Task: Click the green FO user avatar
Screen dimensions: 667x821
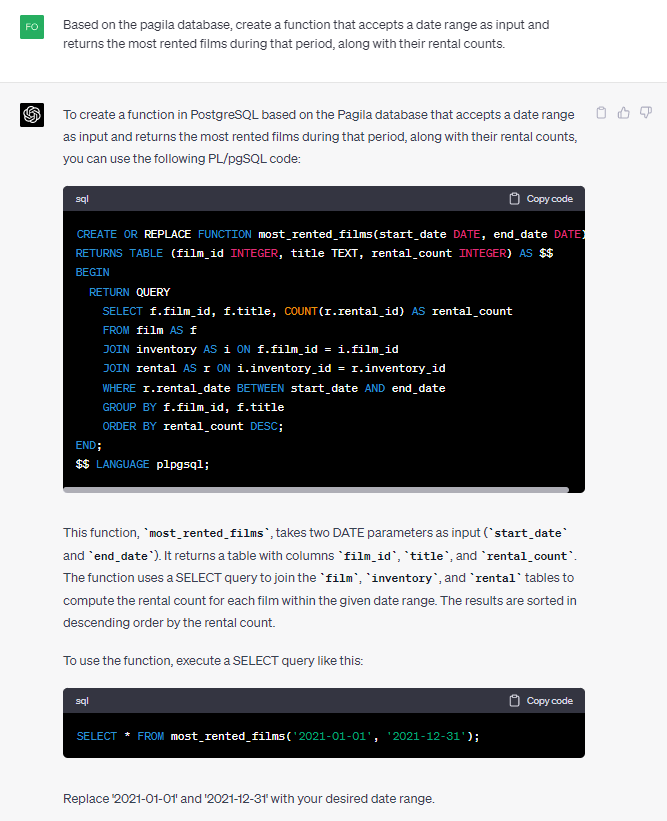Action: pos(32,27)
